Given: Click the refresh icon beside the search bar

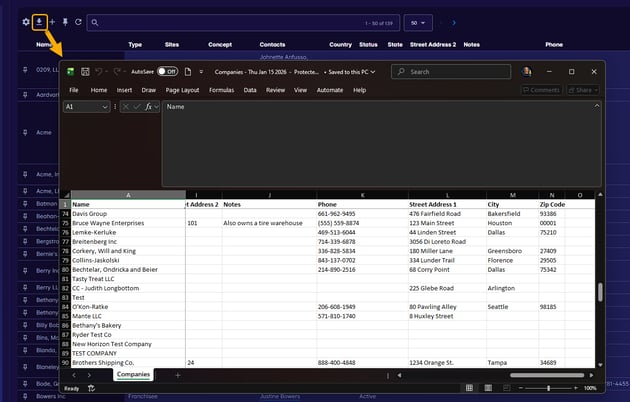Looking at the screenshot, I should pos(78,21).
